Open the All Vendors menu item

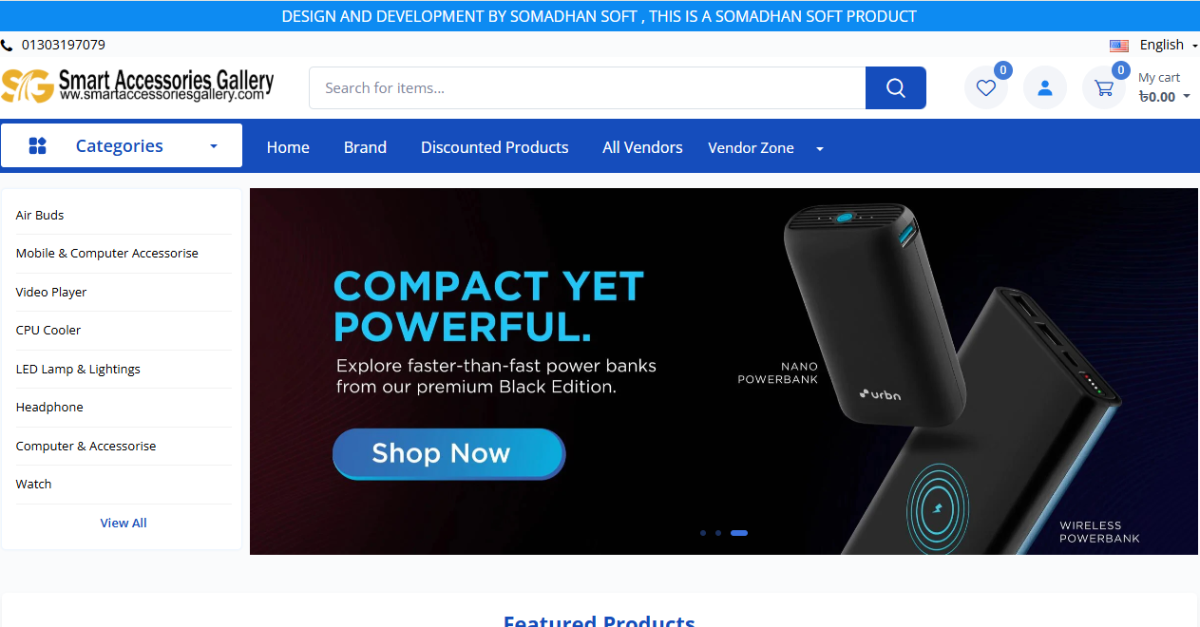pos(643,147)
